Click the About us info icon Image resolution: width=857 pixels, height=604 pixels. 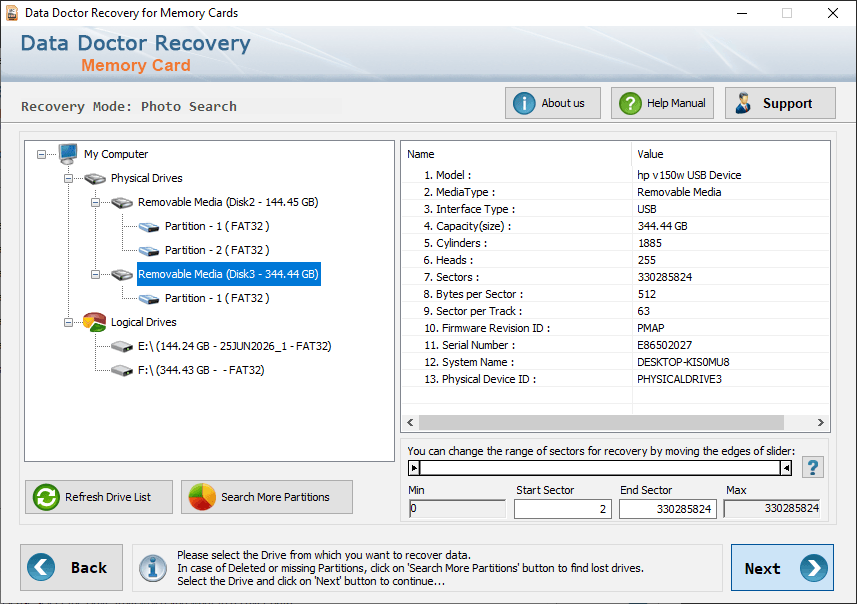click(524, 103)
